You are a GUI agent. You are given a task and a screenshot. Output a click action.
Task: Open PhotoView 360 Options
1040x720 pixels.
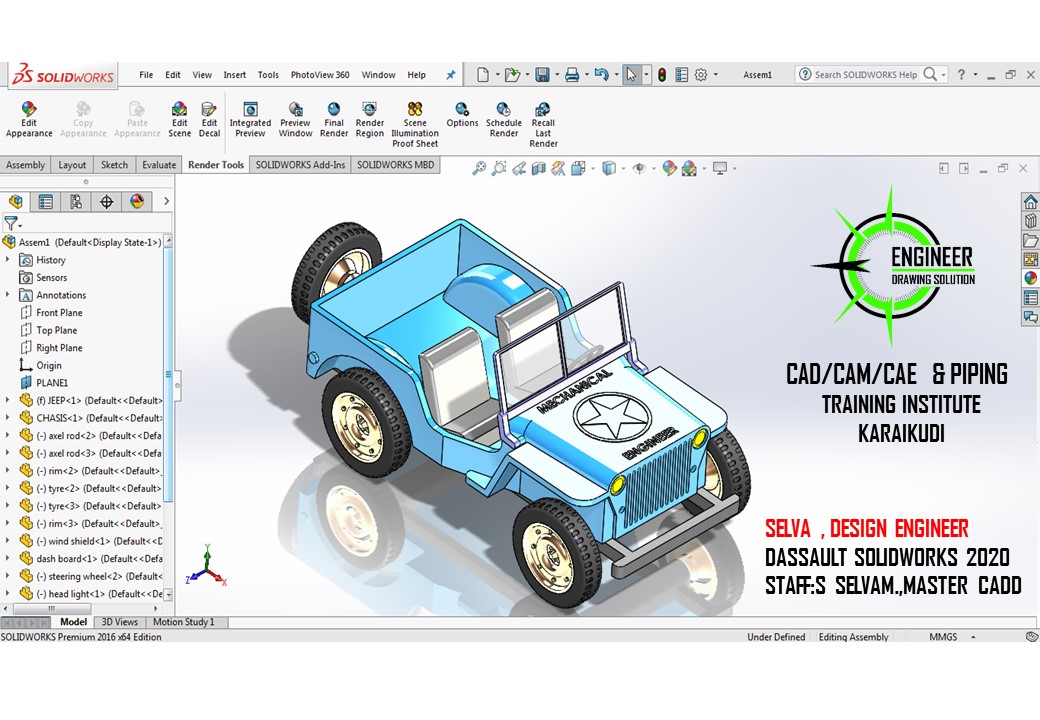[462, 114]
